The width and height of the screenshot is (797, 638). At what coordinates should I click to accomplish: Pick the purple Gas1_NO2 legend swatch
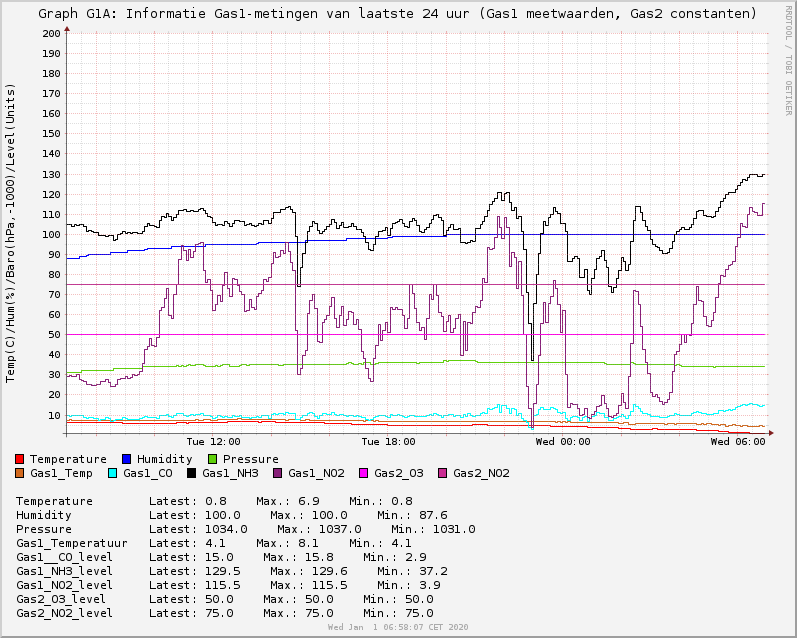click(279, 473)
